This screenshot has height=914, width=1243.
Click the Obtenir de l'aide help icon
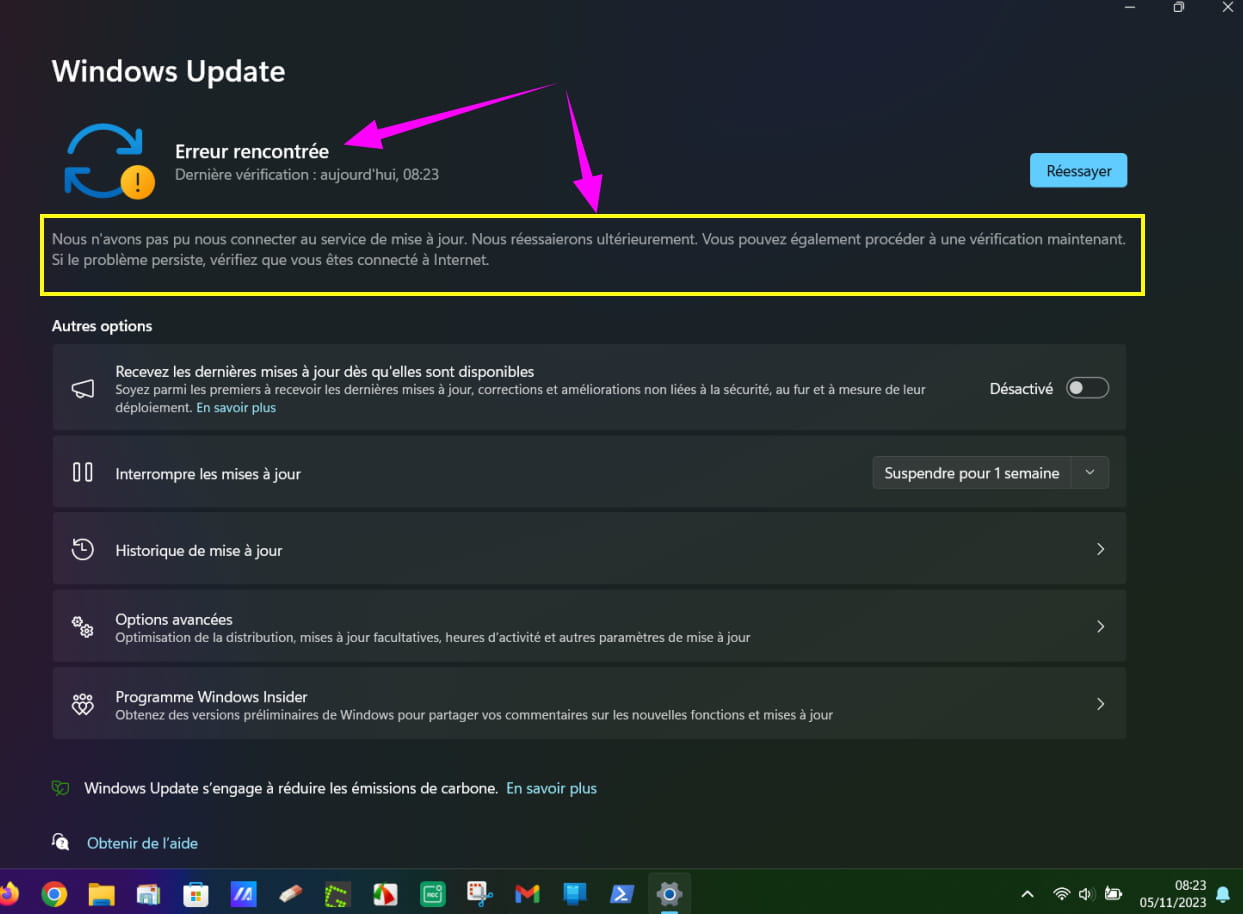tap(61, 842)
